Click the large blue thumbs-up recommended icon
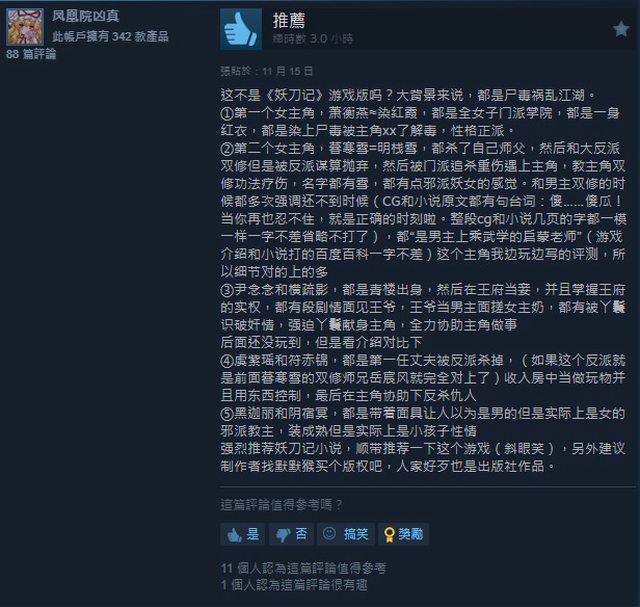 241,29
